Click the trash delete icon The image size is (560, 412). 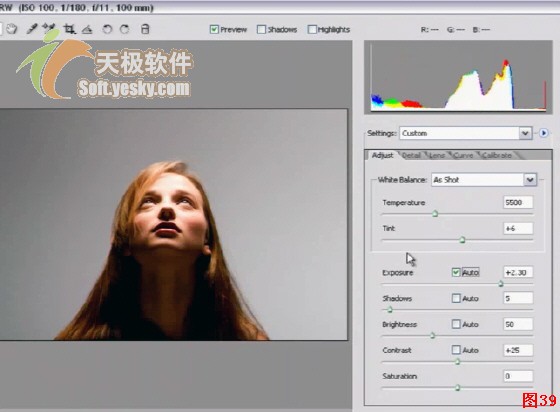145,29
